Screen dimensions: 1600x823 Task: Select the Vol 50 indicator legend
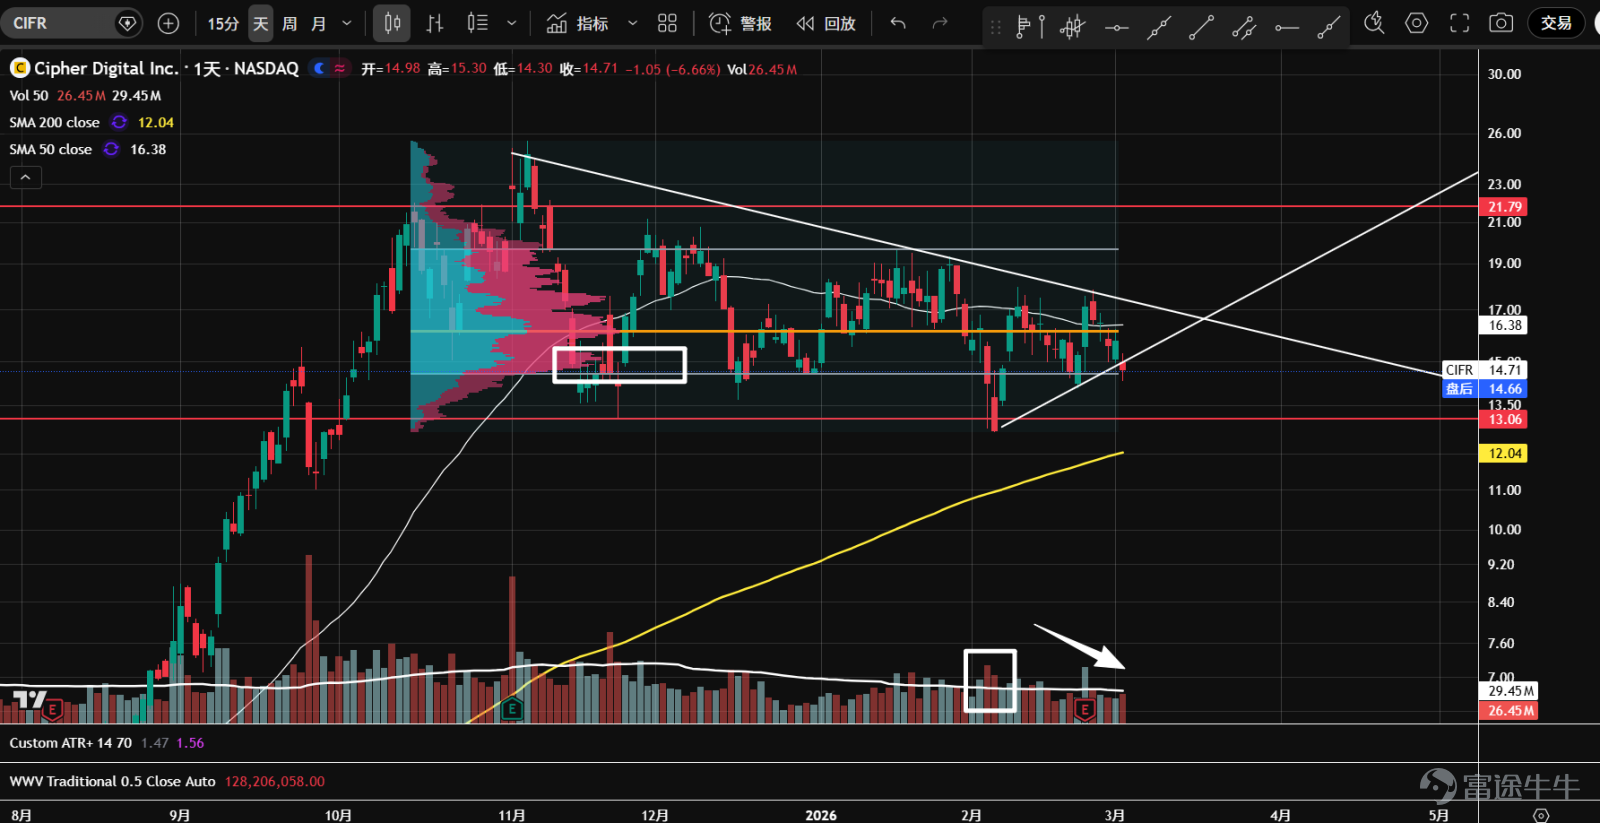[29, 96]
